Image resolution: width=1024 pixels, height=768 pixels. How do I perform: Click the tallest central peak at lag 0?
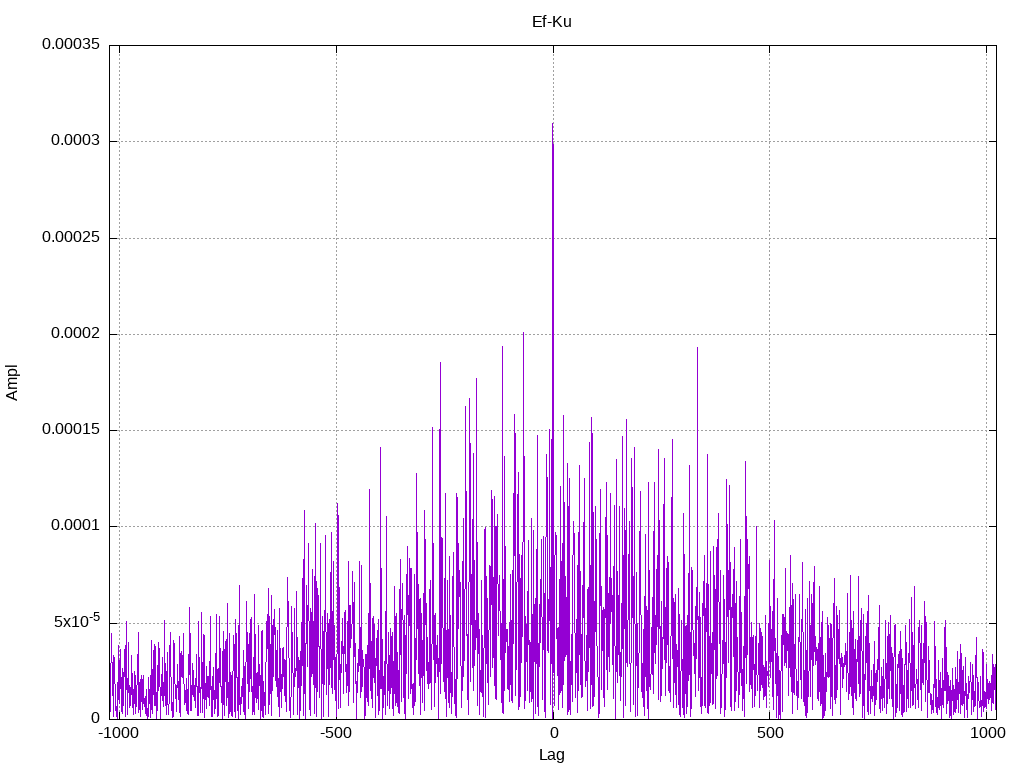[552, 124]
